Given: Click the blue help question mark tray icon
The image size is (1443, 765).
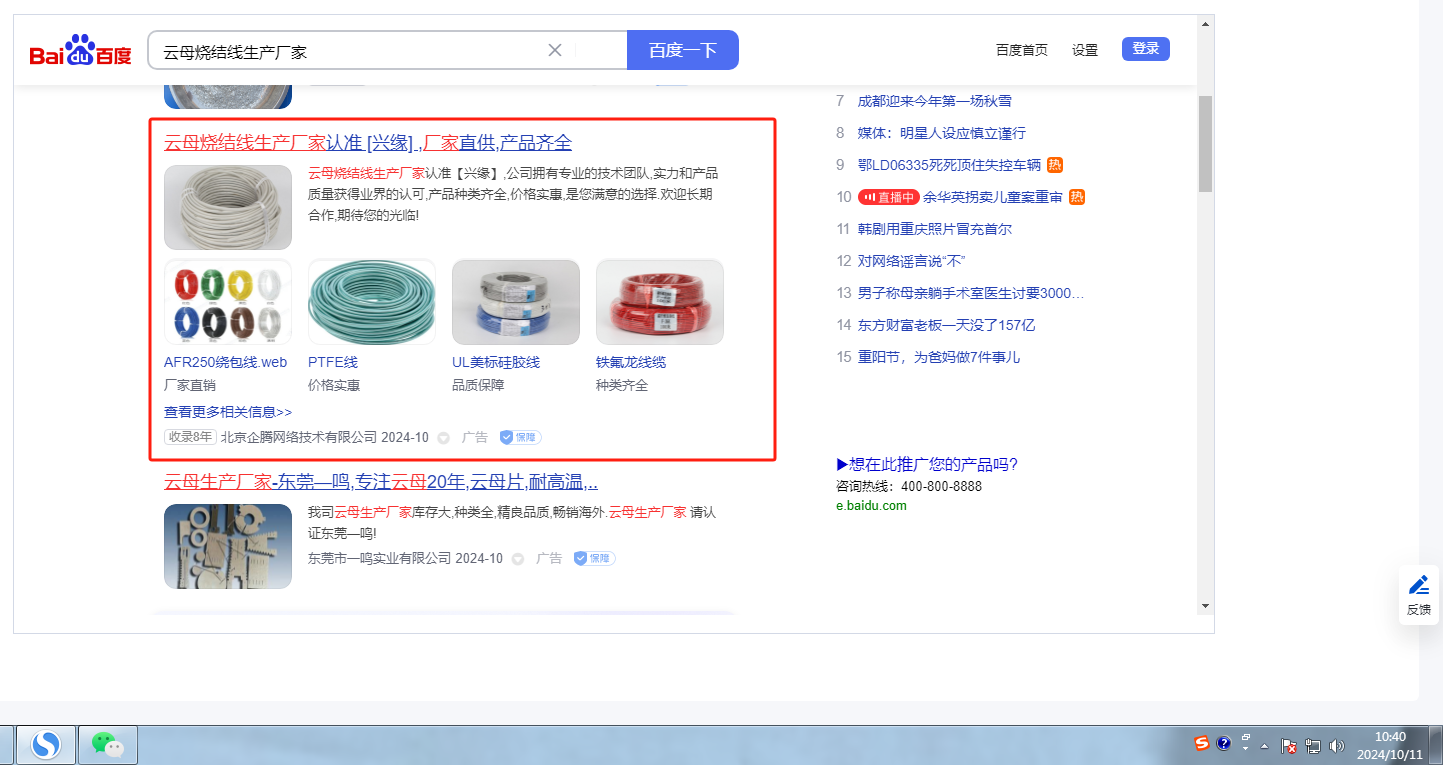Looking at the screenshot, I should coord(1223,743).
